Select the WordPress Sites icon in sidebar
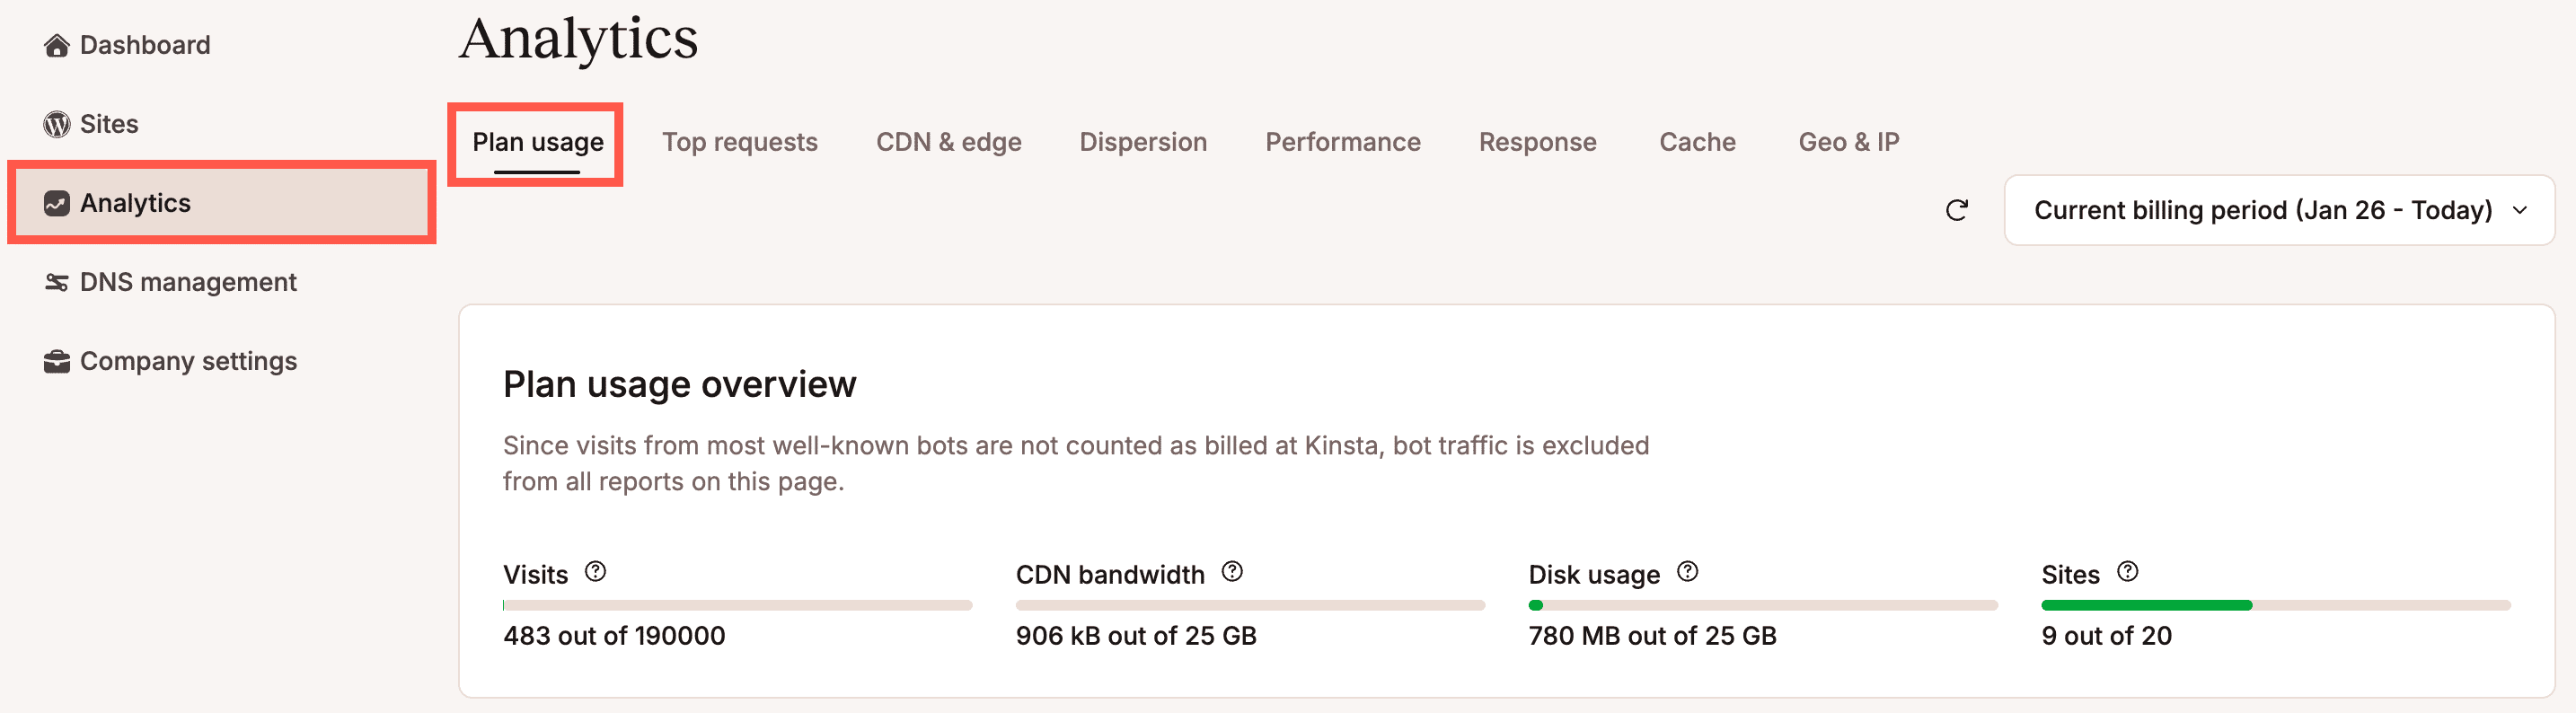Viewport: 2576px width, 713px height. click(x=57, y=124)
